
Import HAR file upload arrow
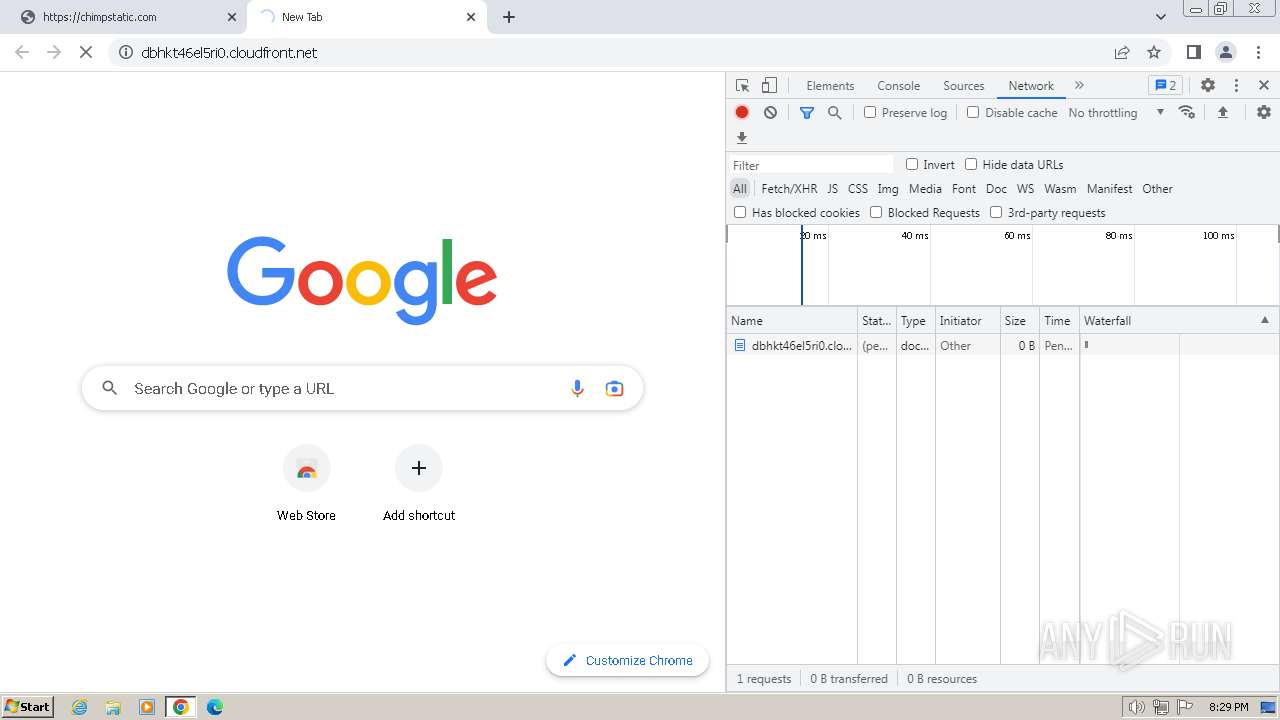(1222, 112)
